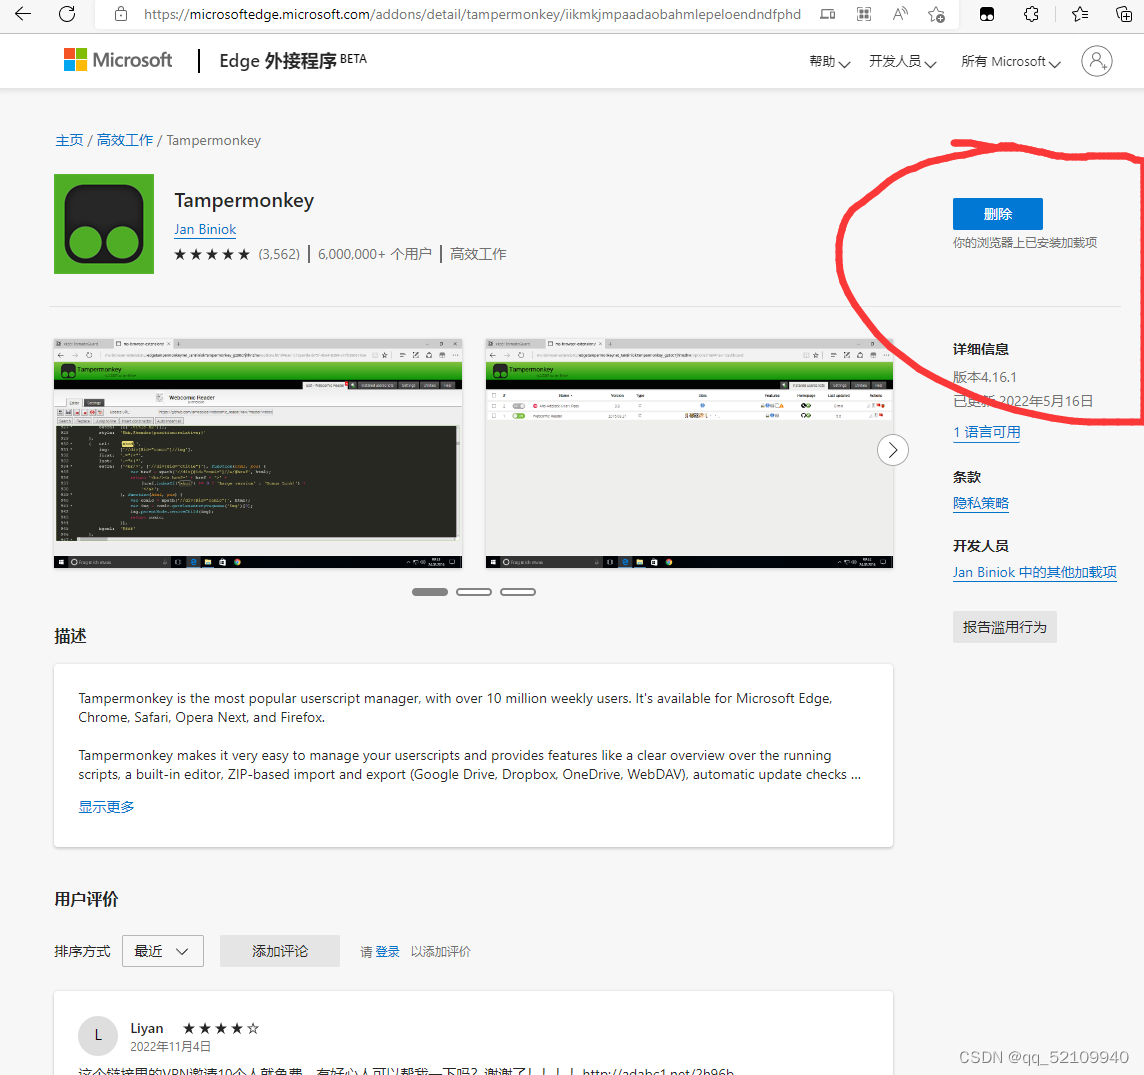The height and width of the screenshot is (1075, 1144).
Task: Reload the page with the refresh icon
Action: (x=67, y=14)
